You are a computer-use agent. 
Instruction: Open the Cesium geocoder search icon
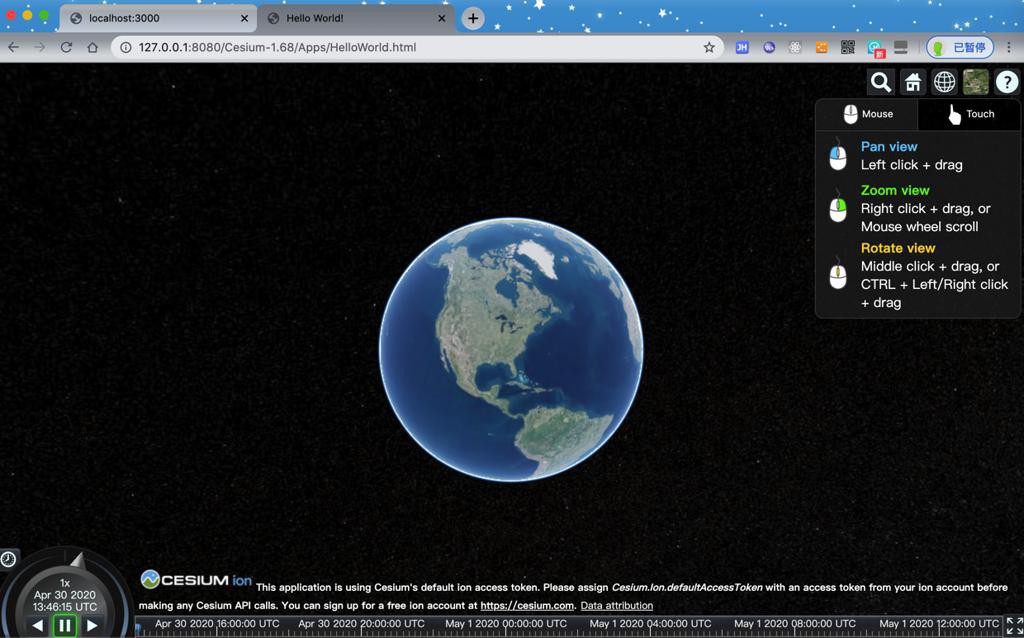pyautogui.click(x=881, y=82)
